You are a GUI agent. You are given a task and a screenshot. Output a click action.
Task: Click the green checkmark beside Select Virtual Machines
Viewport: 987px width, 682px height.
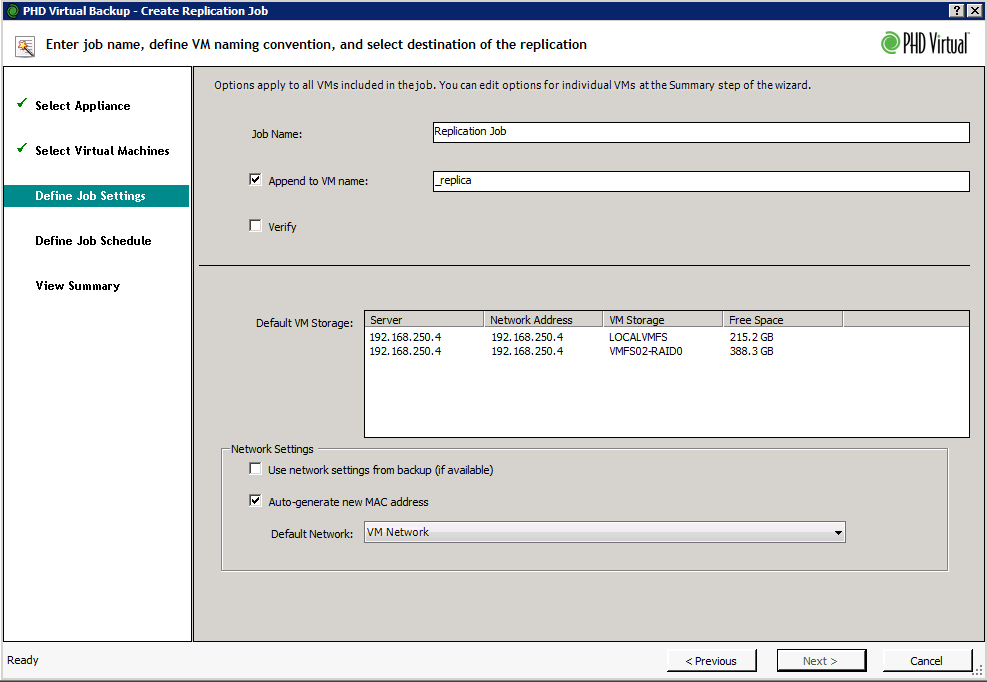pos(22,148)
